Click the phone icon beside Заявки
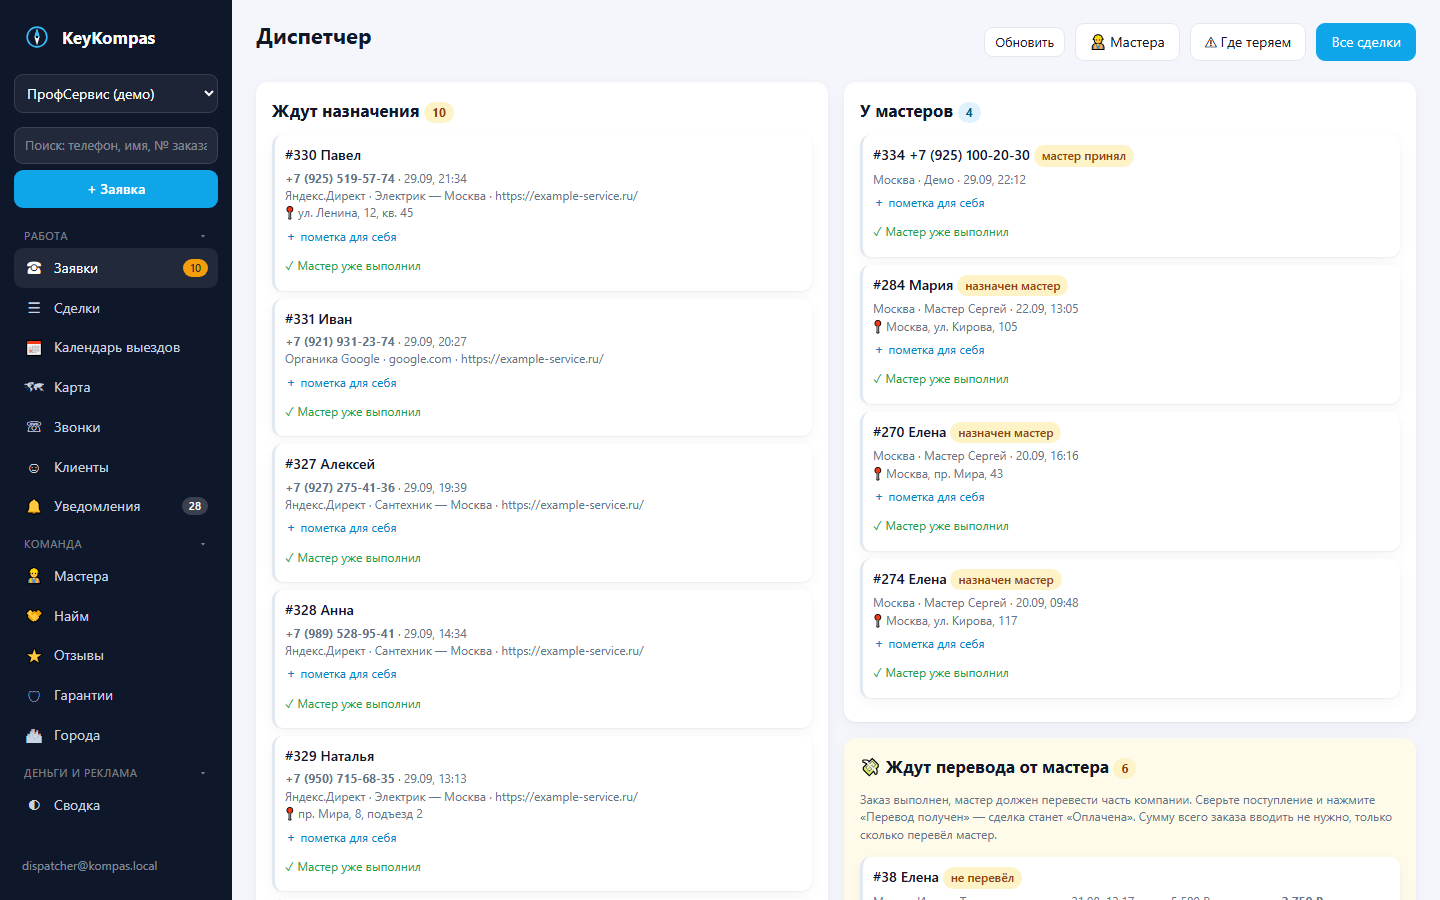Screen dimensions: 1440x900 [x=34, y=268]
